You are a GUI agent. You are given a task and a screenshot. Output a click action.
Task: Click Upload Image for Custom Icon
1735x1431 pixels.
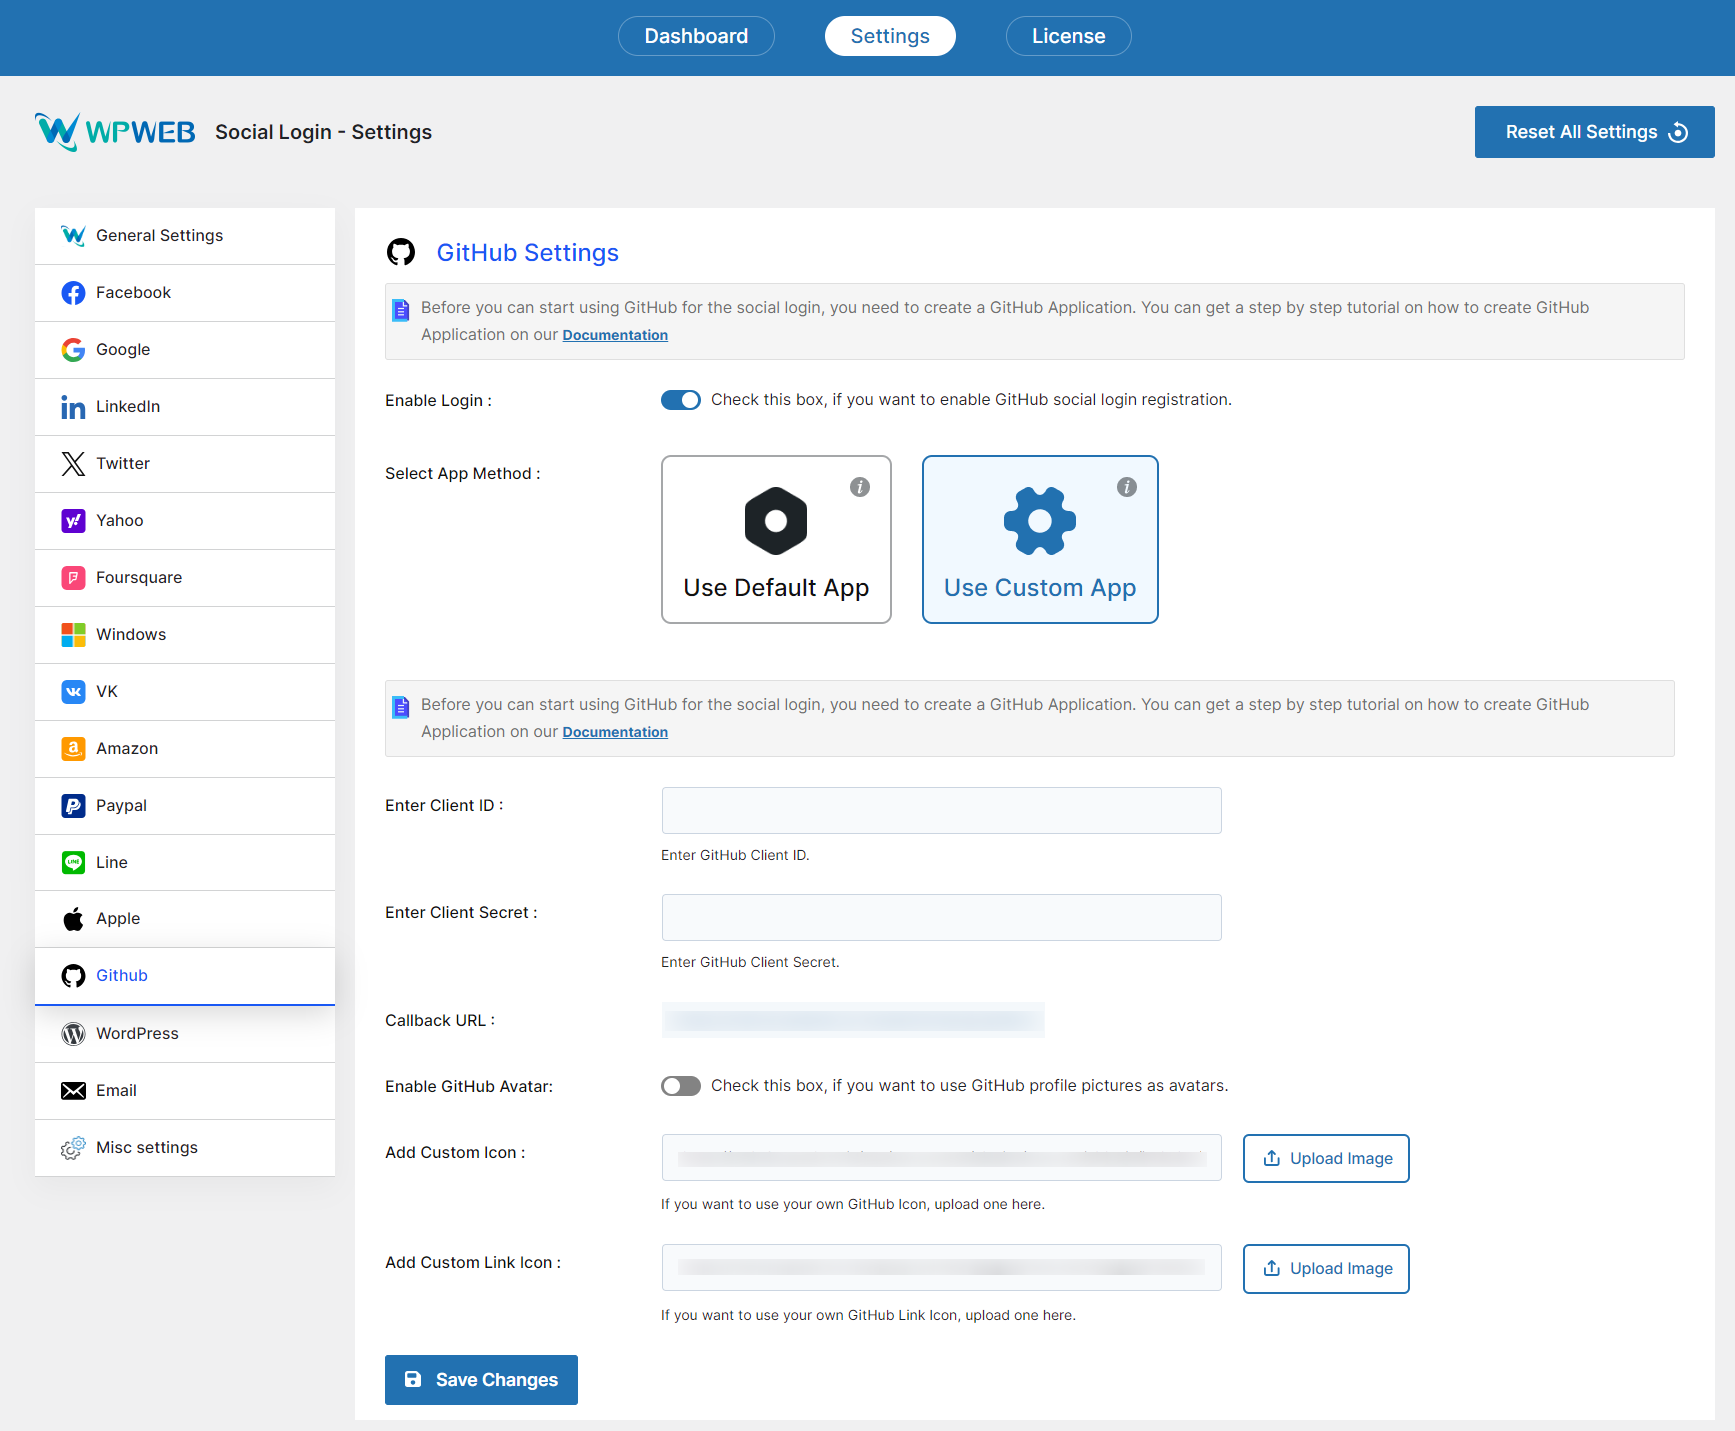[1326, 1158]
